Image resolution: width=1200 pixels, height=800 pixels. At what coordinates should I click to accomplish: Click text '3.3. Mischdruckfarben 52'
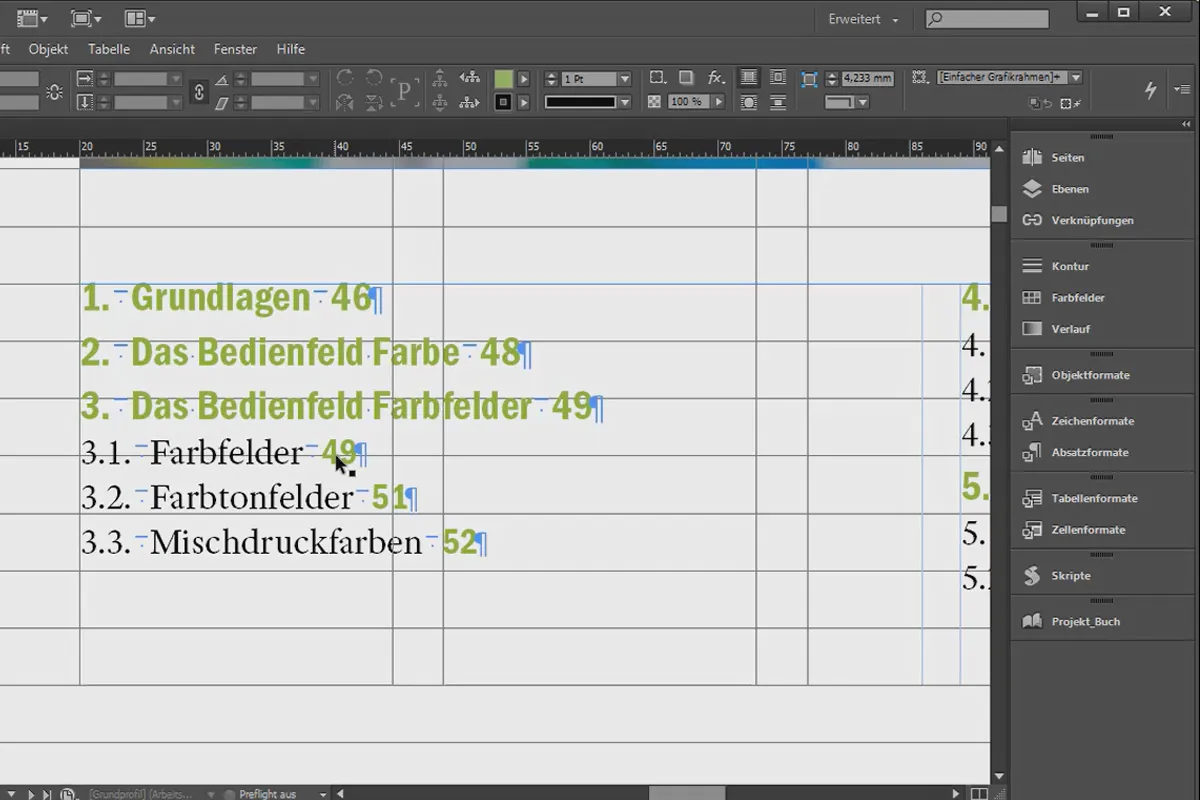click(x=279, y=543)
